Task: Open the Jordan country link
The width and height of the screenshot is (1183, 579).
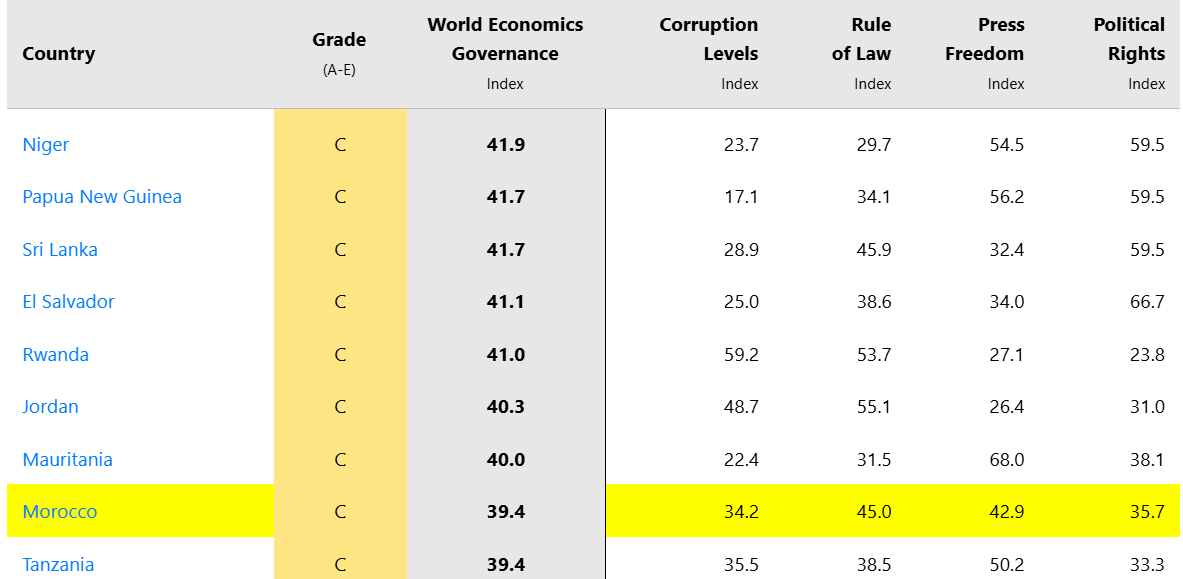Action: click(50, 407)
